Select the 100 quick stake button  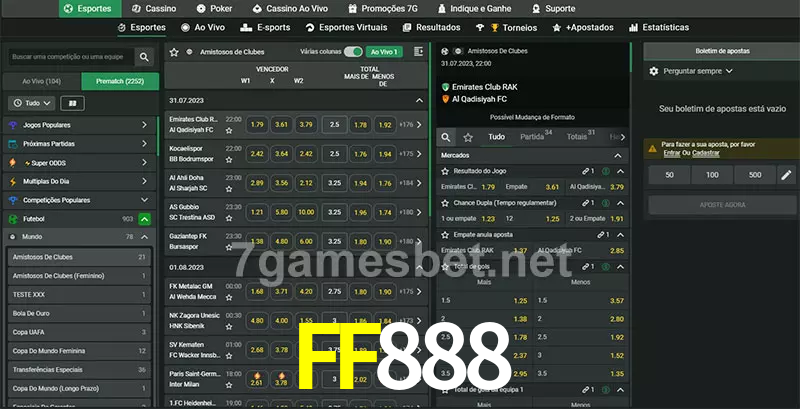pos(711,175)
